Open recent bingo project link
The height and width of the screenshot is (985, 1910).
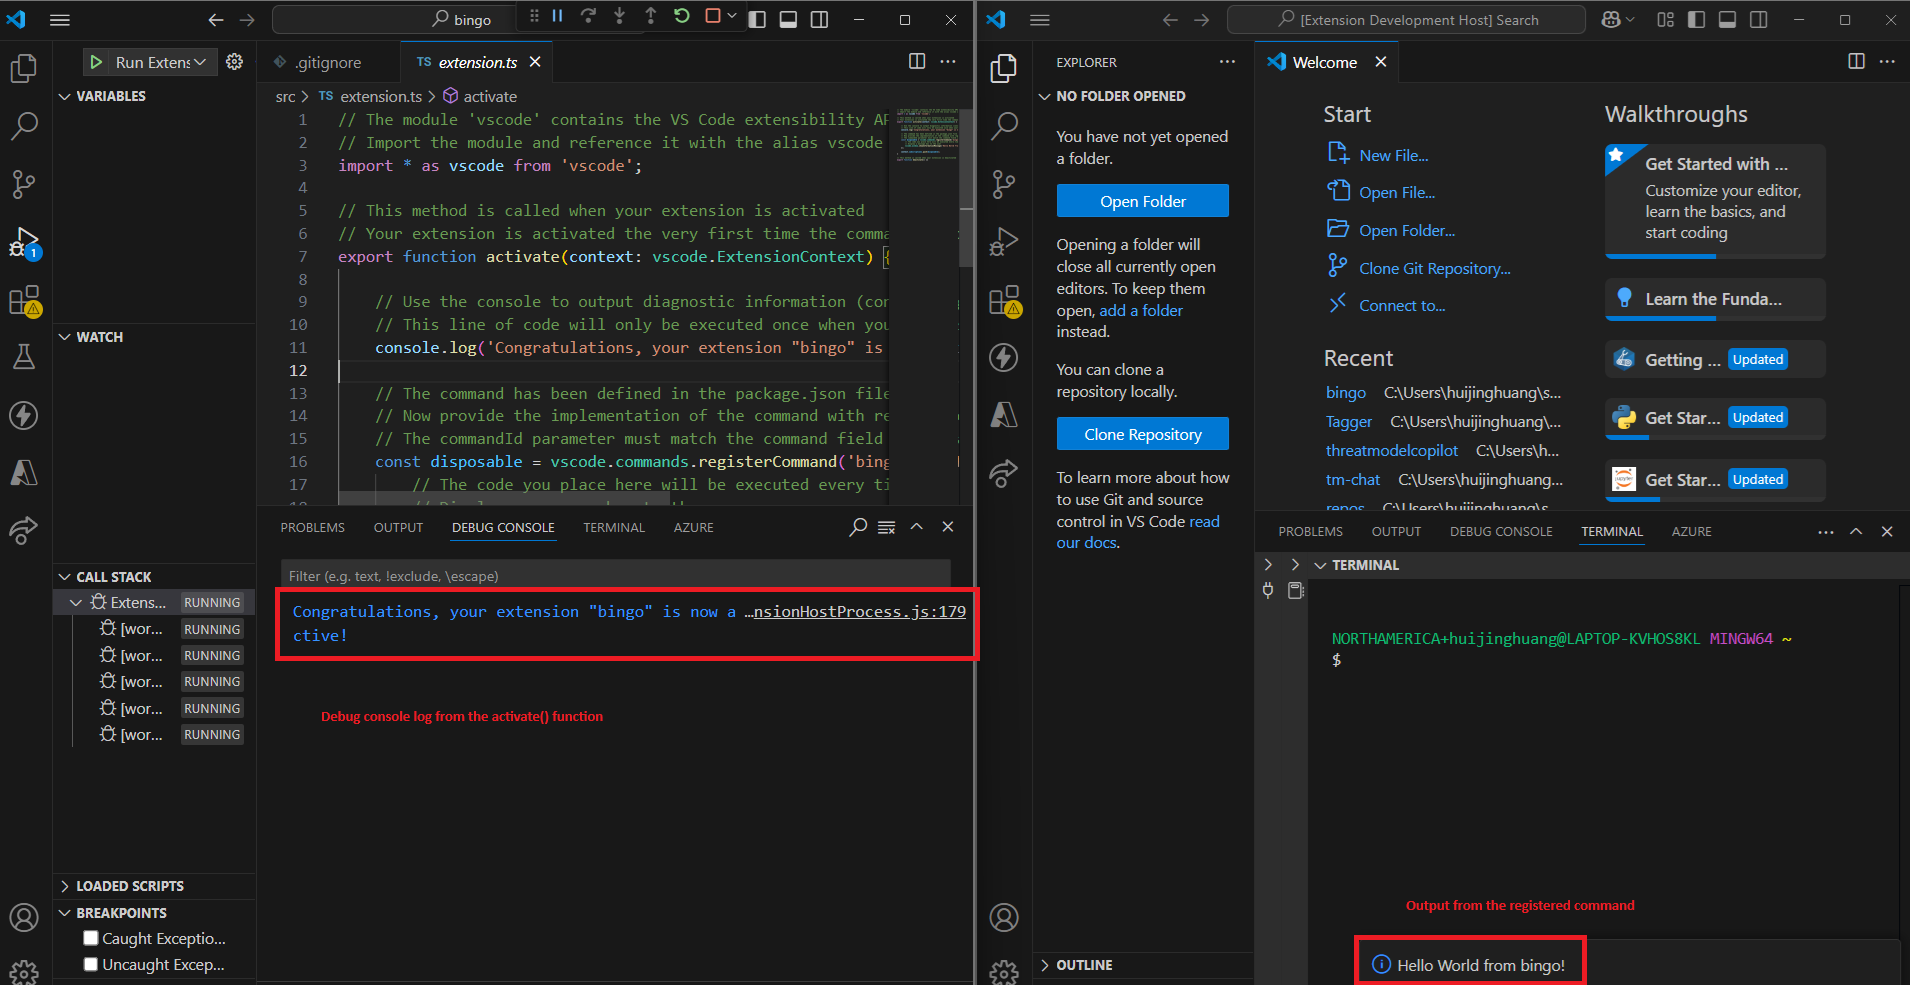click(1346, 392)
